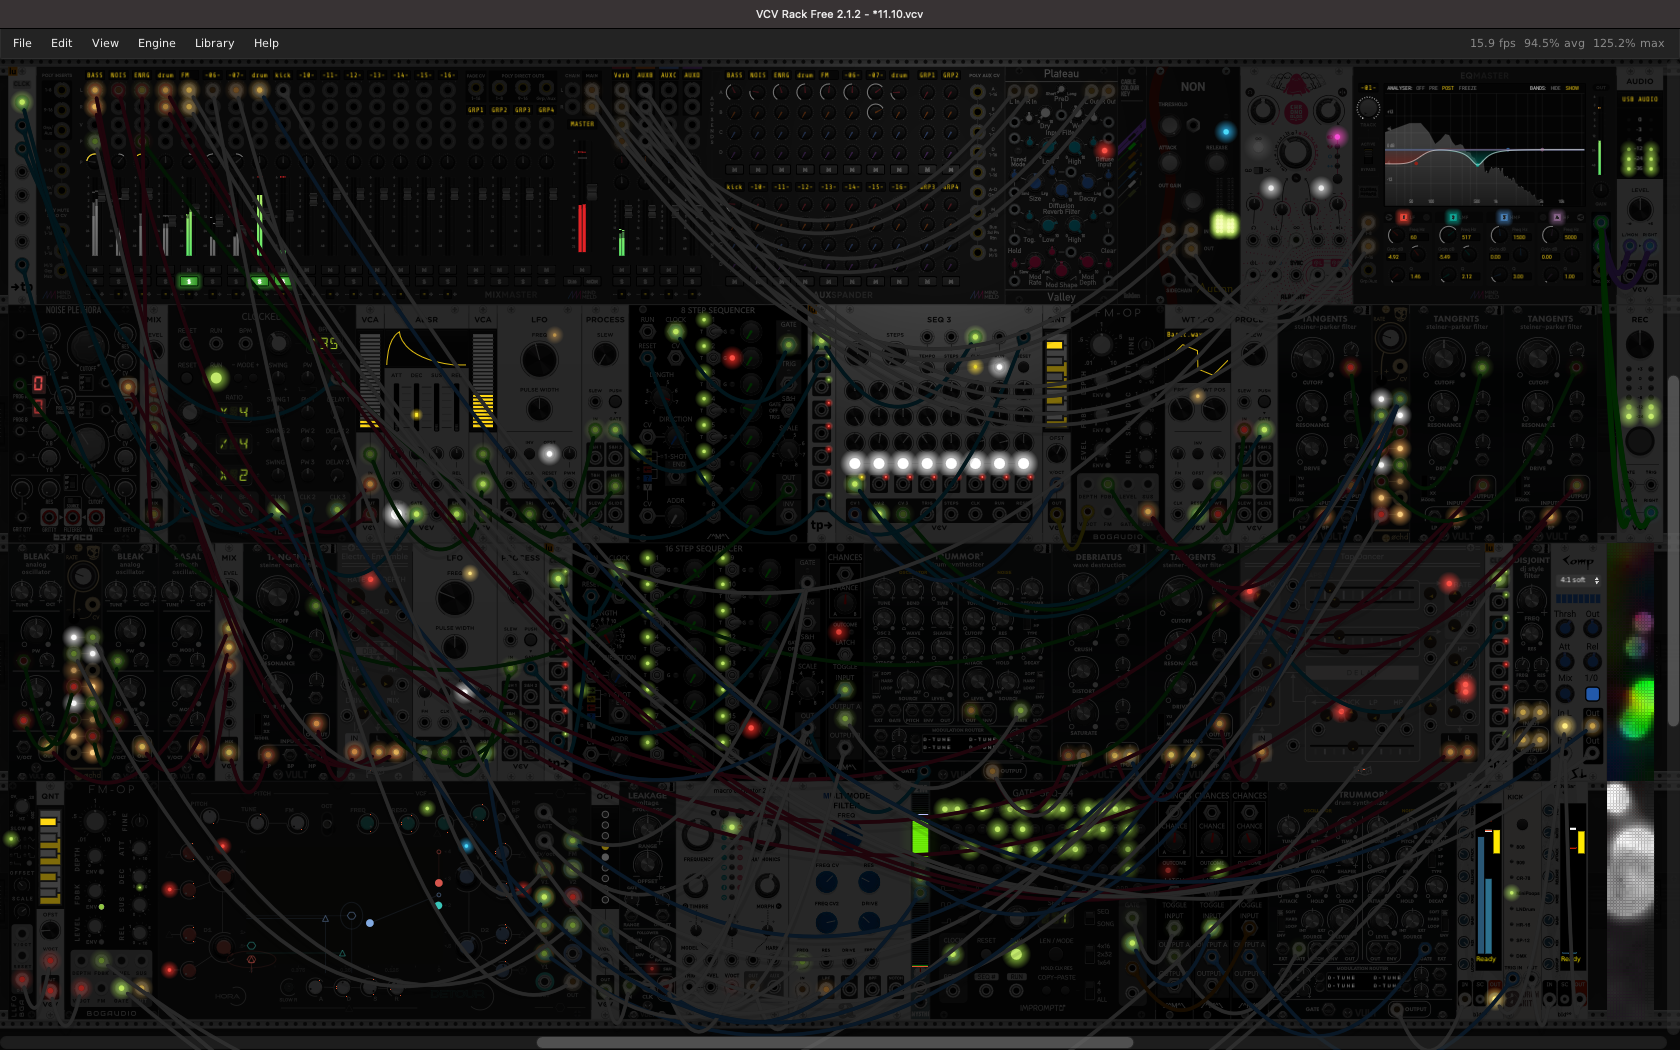Viewport: 1680px width, 1050px height.
Task: Click the vertical rack scrollbar
Action: 1673,550
